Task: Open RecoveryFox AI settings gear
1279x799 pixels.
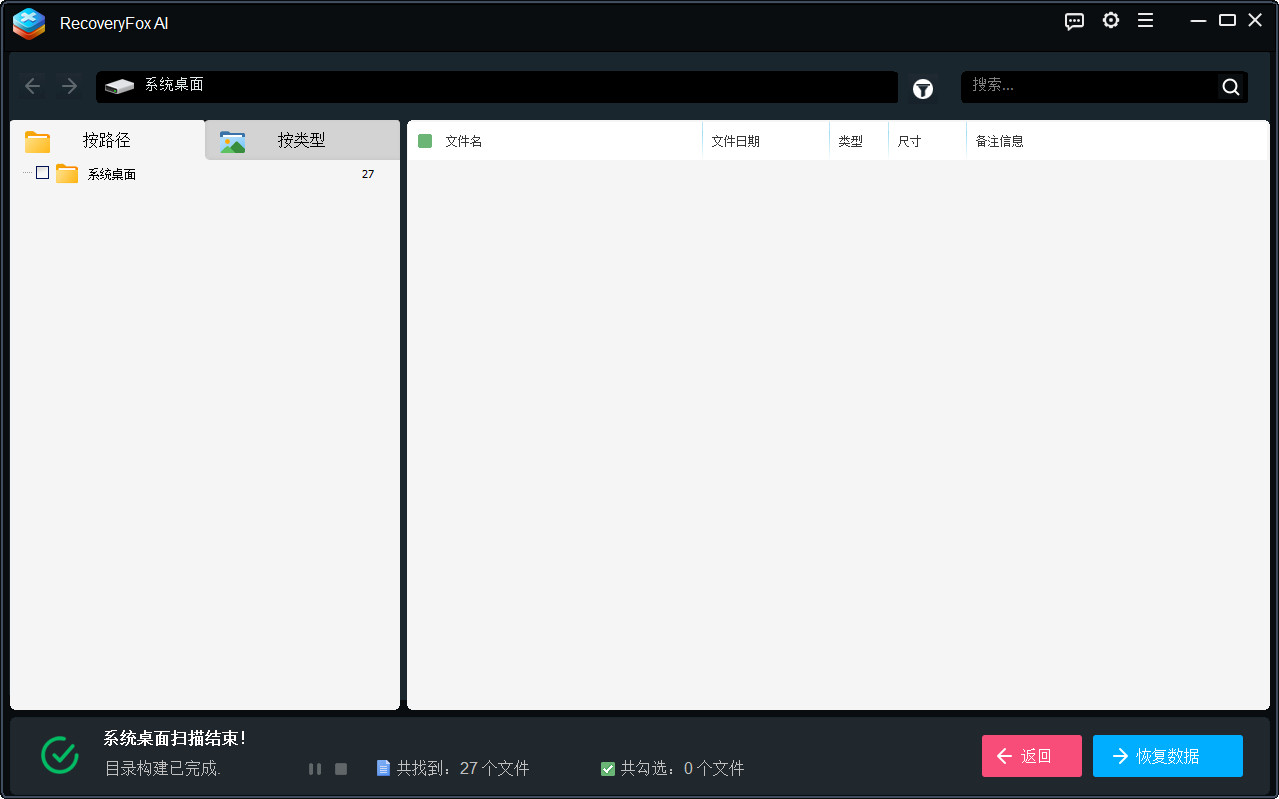Action: pyautogui.click(x=1110, y=20)
